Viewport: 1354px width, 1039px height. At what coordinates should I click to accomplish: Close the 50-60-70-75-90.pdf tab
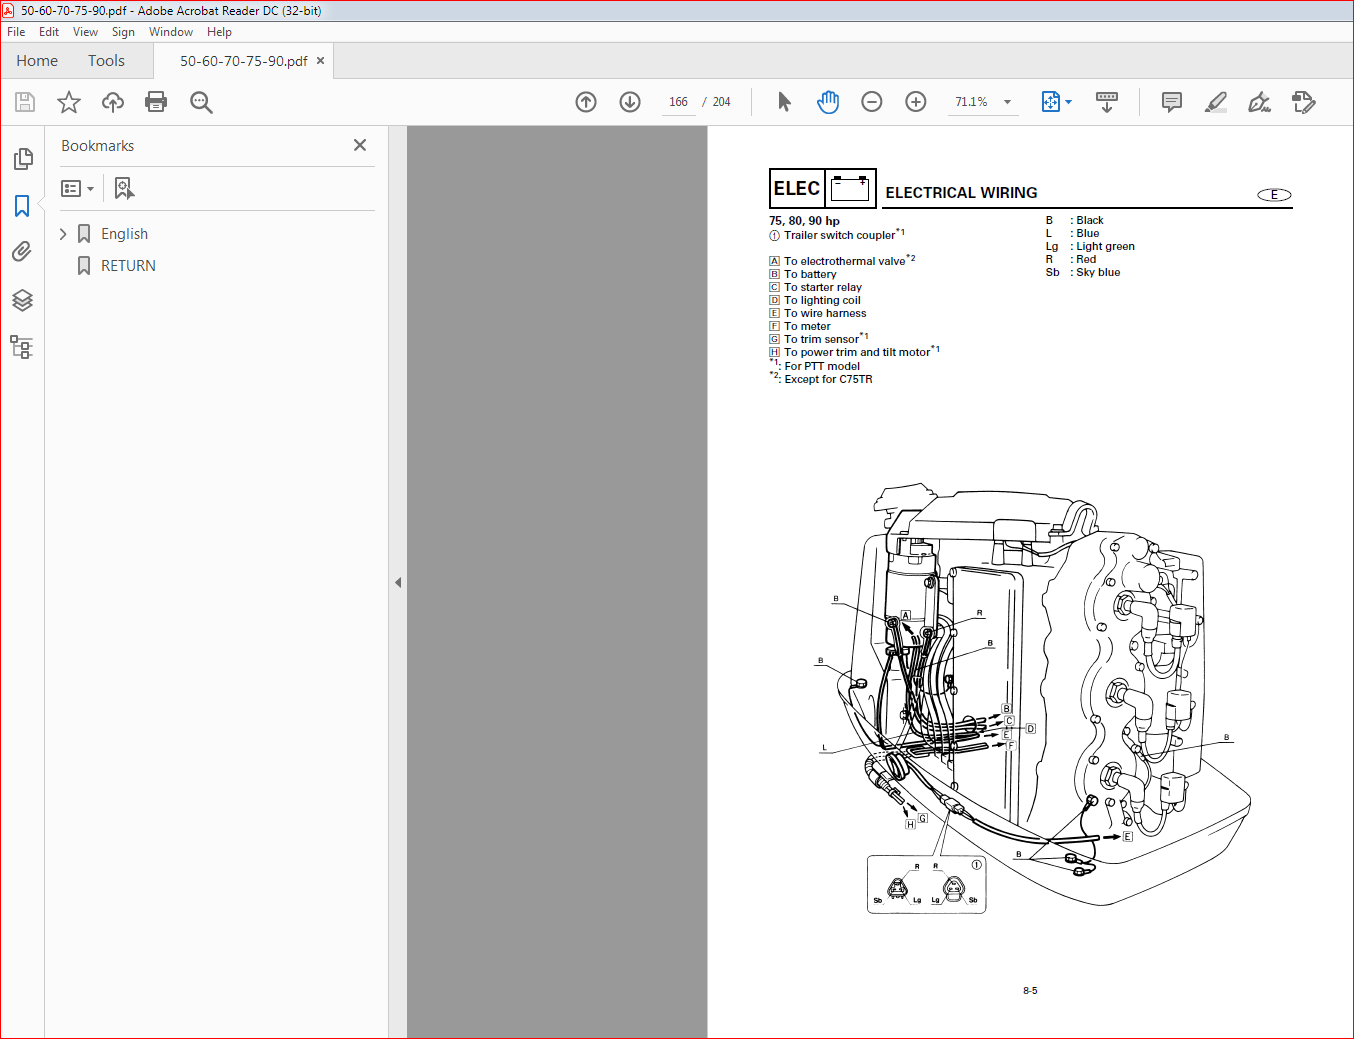(320, 61)
